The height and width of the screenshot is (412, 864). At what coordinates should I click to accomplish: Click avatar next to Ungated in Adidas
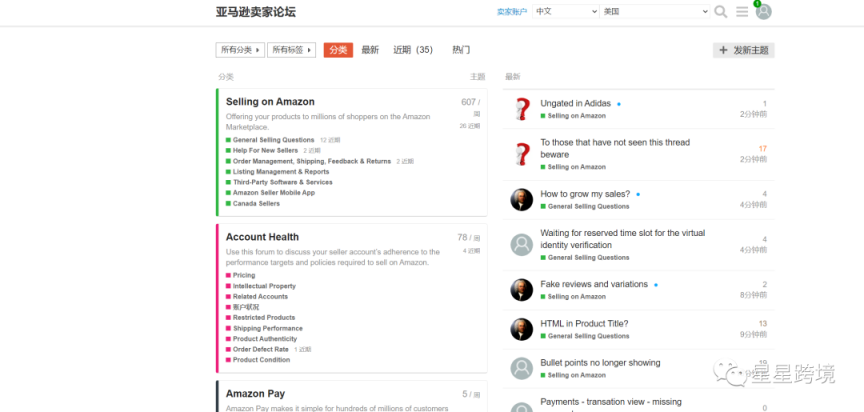point(522,109)
